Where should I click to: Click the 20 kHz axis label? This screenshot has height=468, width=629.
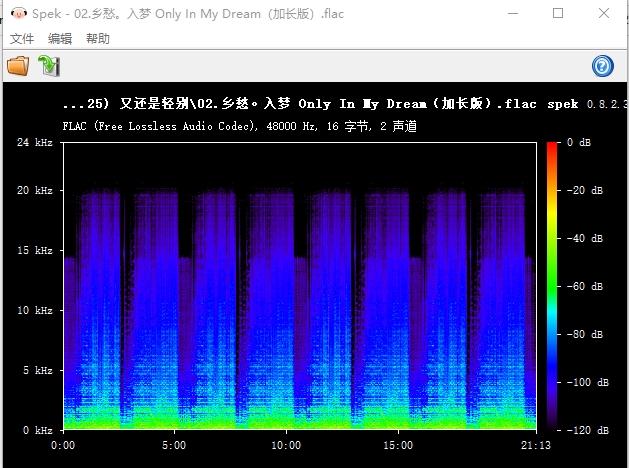tap(34, 190)
